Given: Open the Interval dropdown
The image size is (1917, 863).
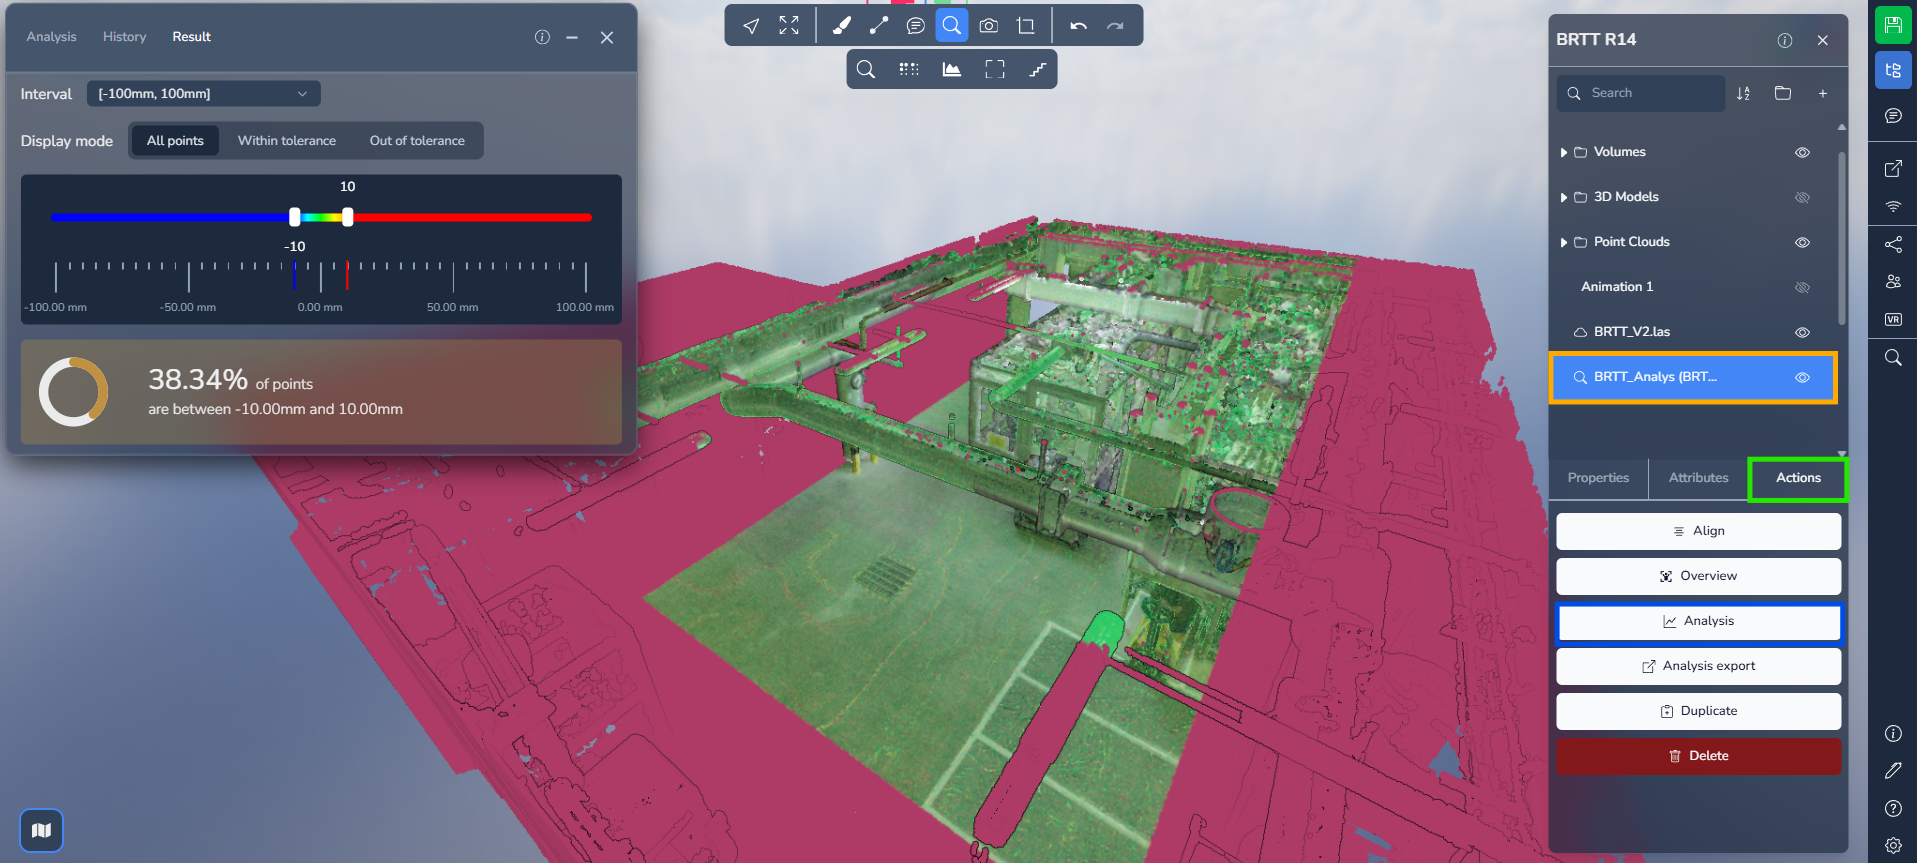Looking at the screenshot, I should tap(203, 94).
